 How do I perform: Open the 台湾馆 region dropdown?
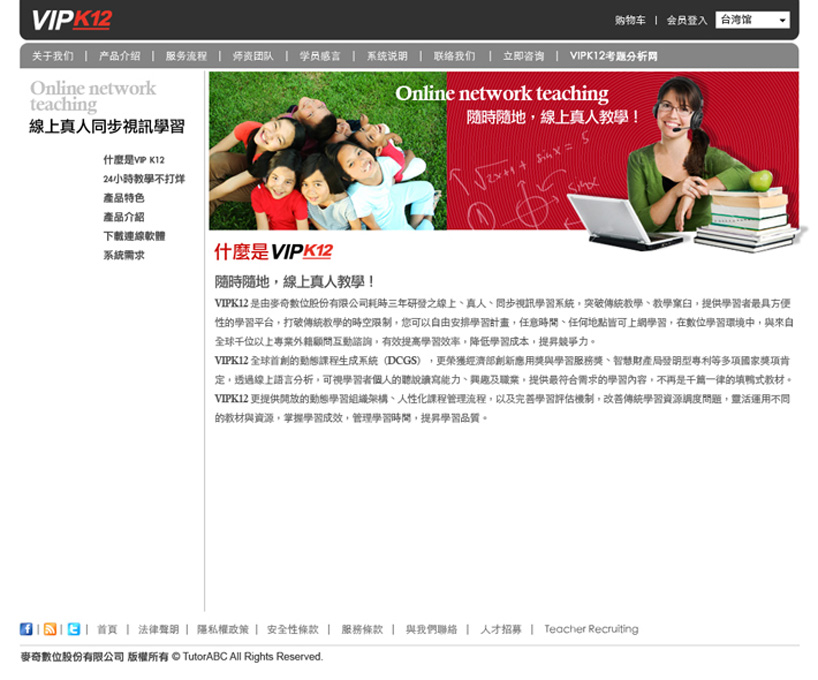coord(752,20)
